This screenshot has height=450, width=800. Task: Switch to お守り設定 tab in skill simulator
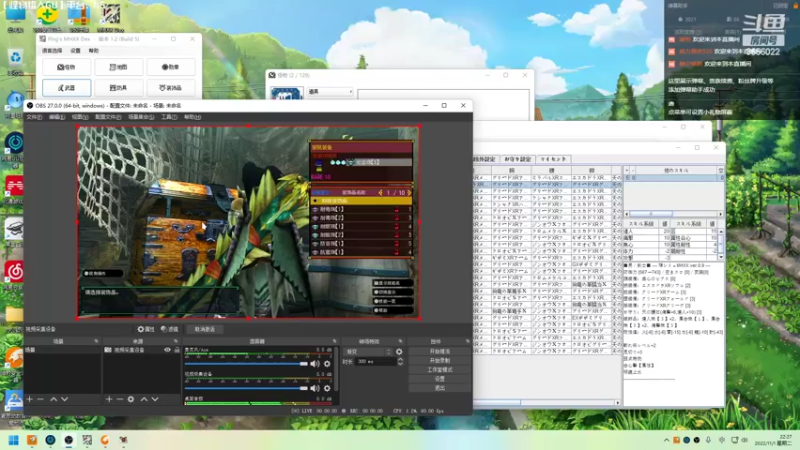(x=517, y=159)
